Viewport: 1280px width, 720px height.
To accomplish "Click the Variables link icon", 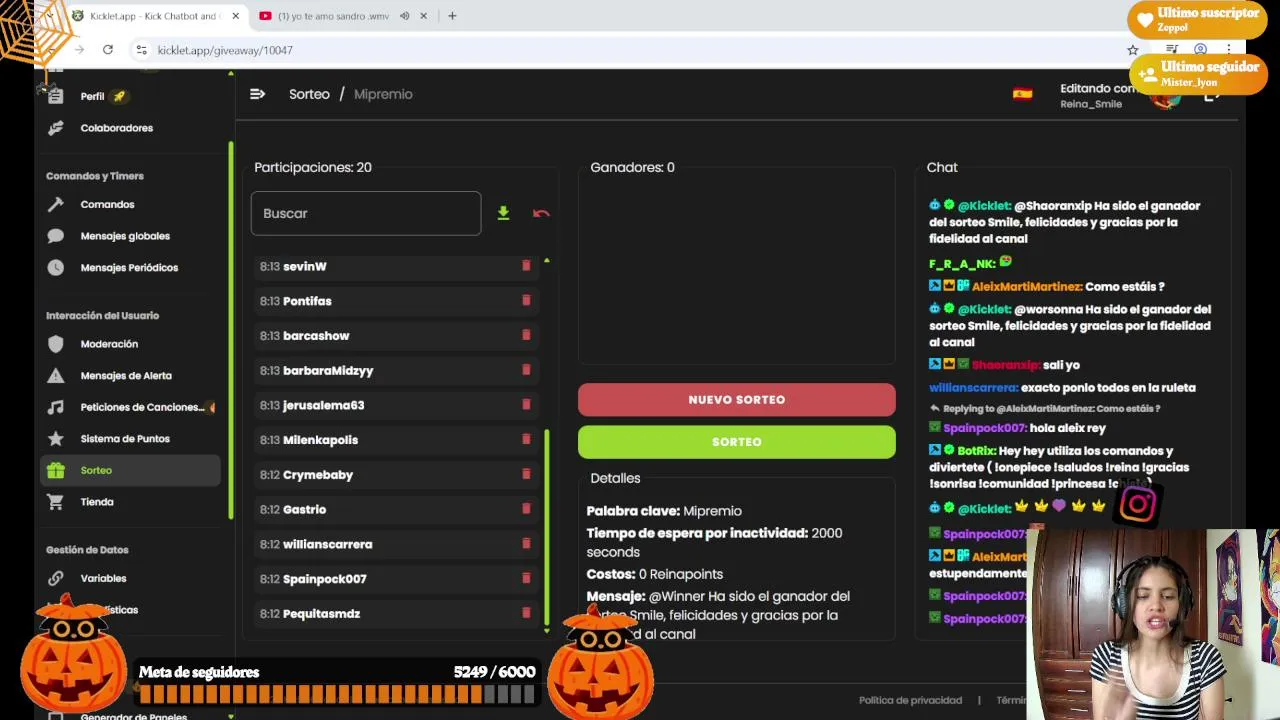I will point(56,578).
